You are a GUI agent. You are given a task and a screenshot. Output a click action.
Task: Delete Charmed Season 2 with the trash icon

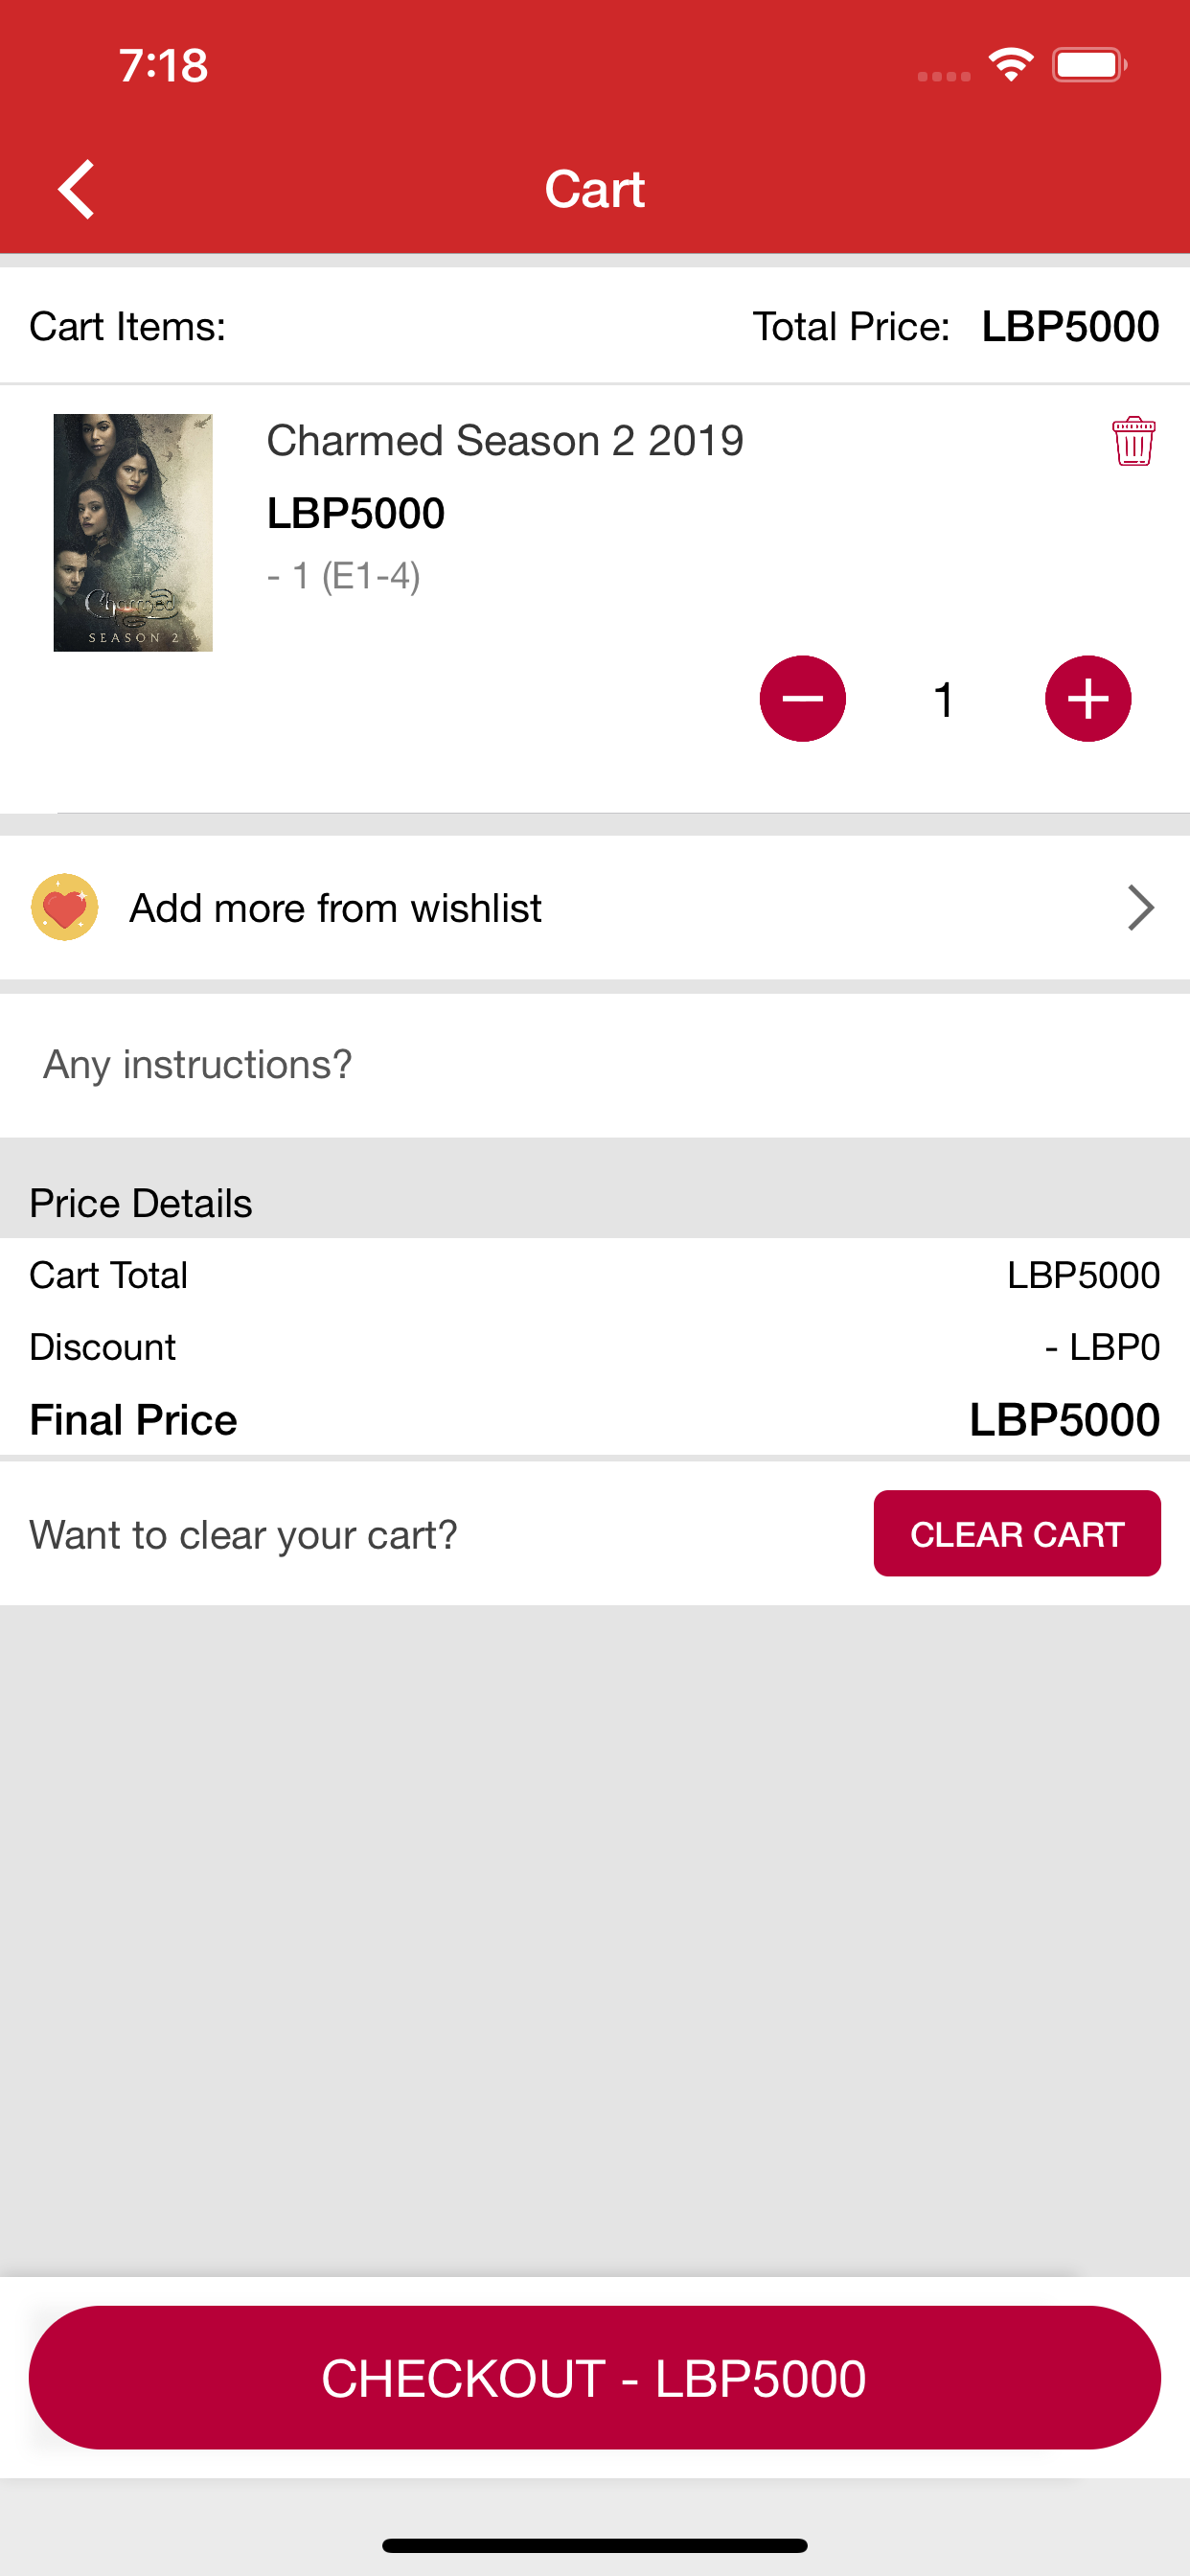(1133, 441)
